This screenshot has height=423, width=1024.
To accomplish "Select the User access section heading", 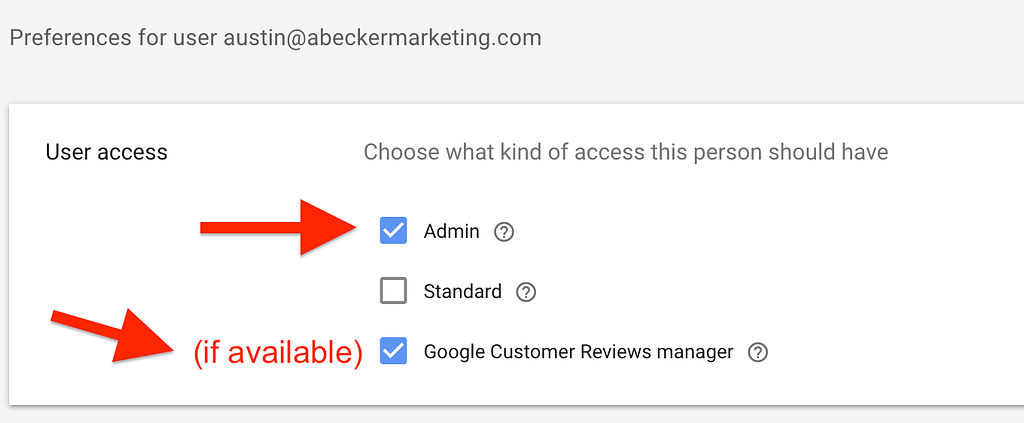I will [x=106, y=152].
